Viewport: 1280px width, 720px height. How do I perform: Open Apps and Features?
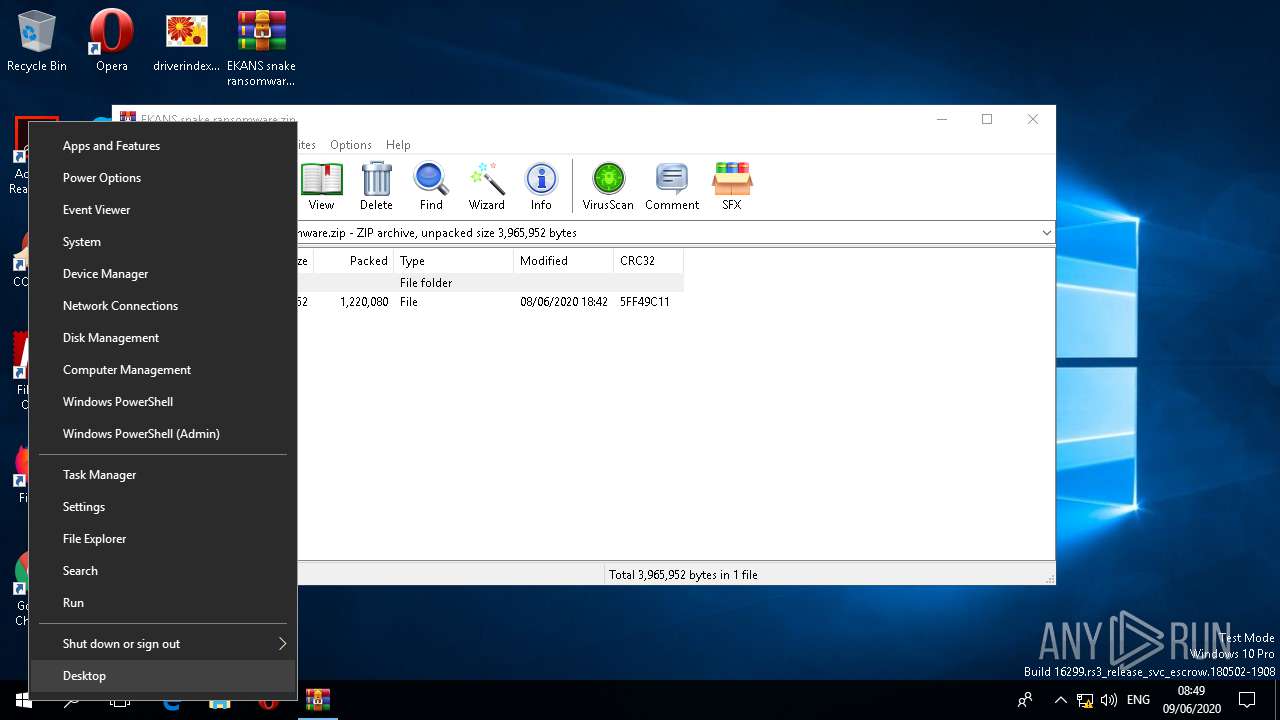163,146
